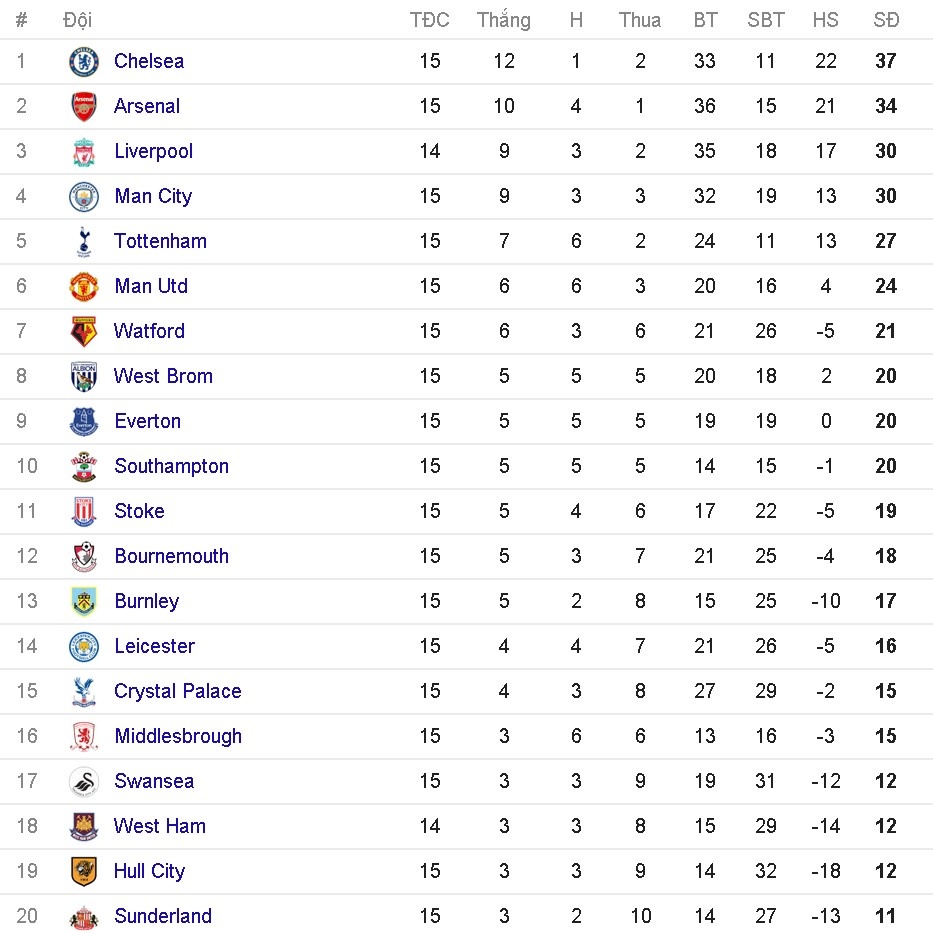
Task: Click the Chelsea club crest icon
Action: tap(84, 62)
